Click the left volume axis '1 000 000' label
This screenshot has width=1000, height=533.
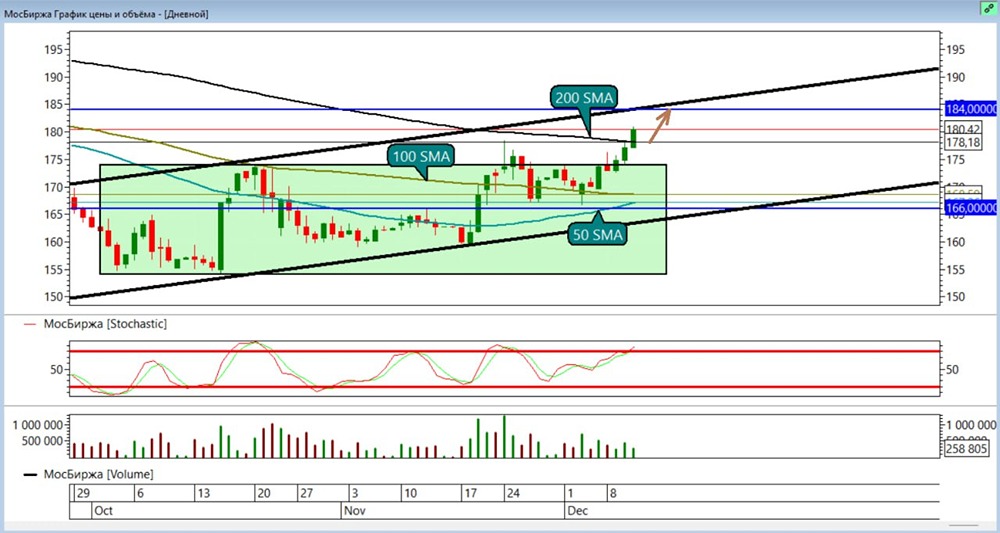pyautogui.click(x=36, y=425)
